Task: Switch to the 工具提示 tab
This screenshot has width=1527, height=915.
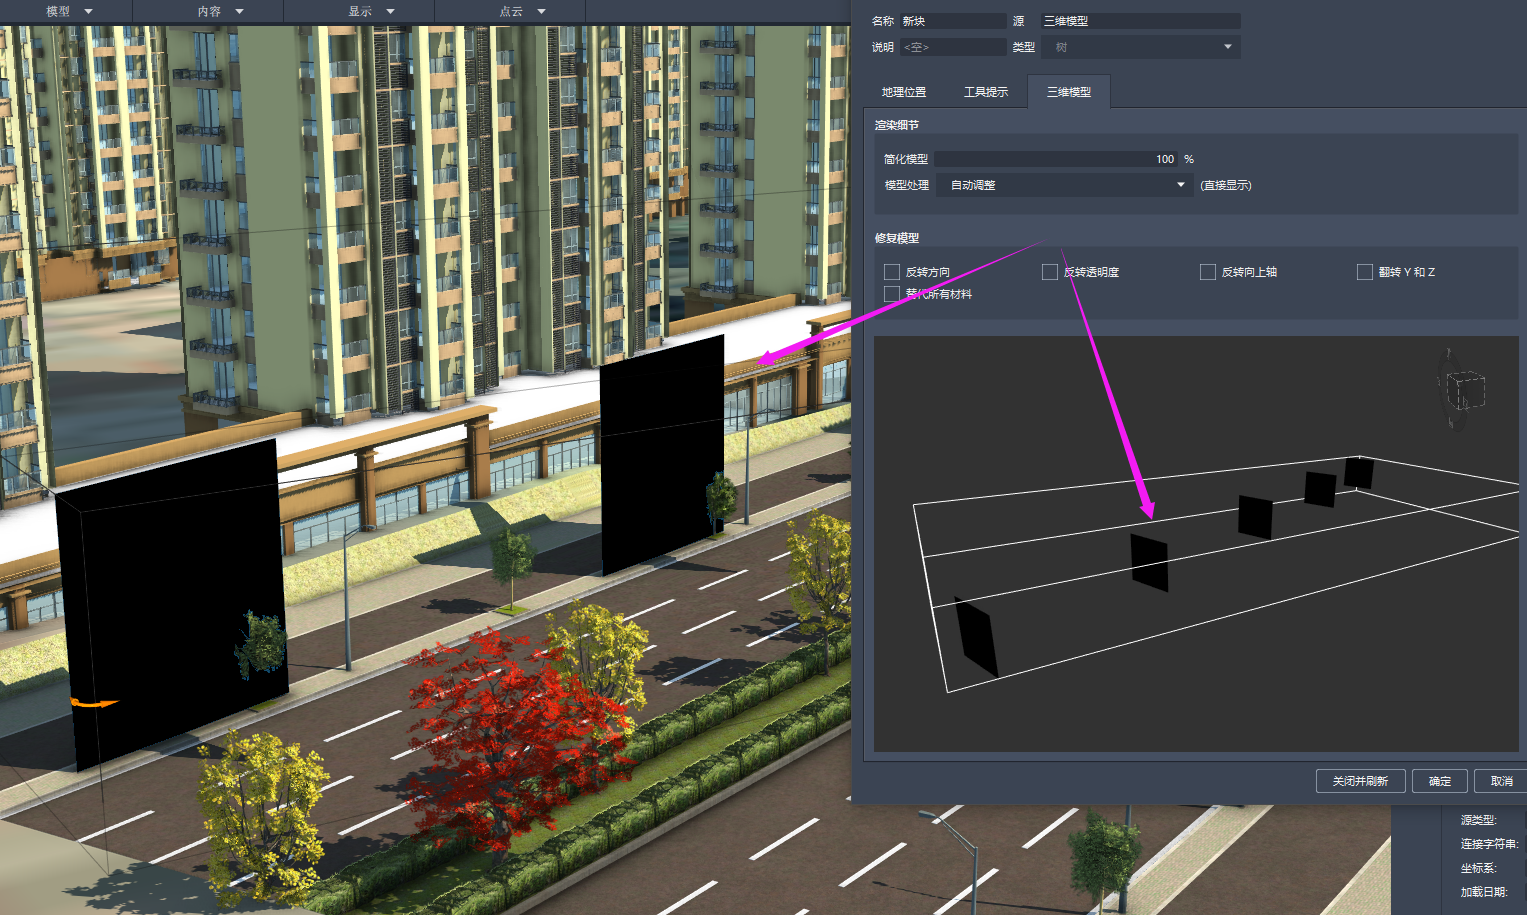Action: coord(986,91)
